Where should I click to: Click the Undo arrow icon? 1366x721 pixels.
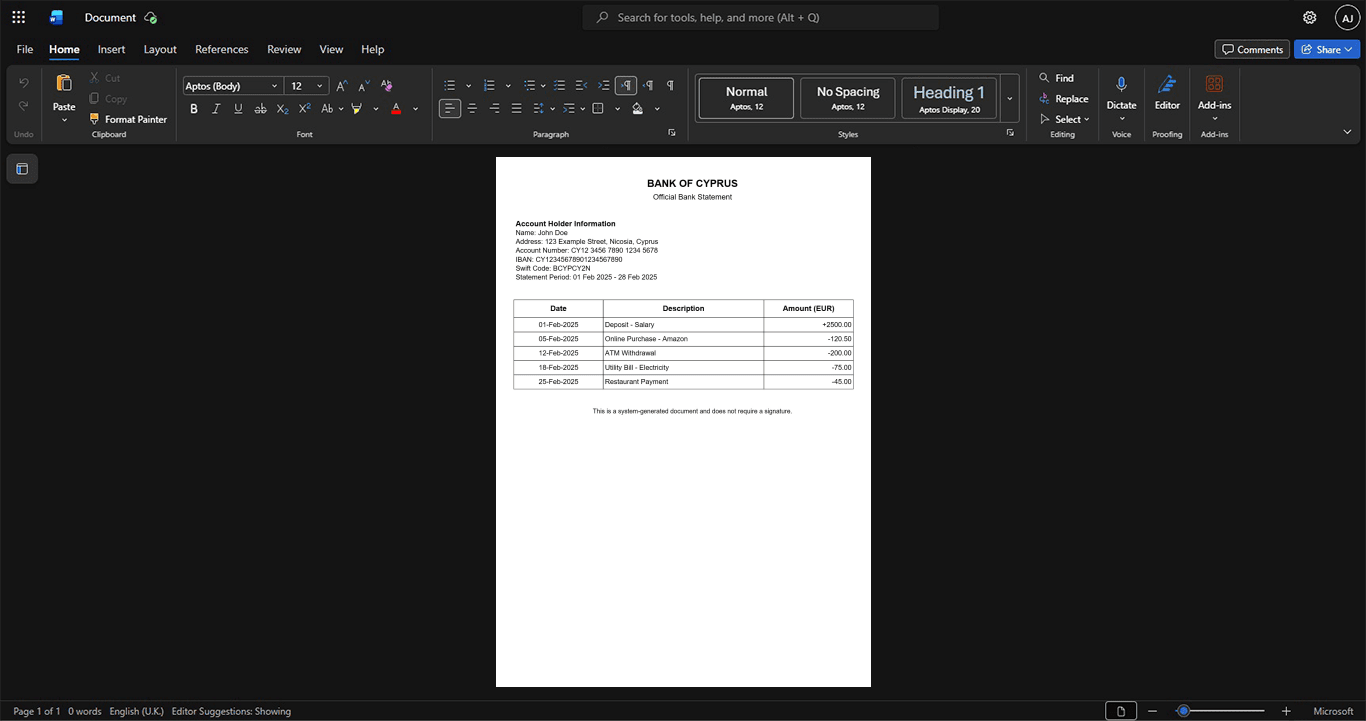coord(24,83)
